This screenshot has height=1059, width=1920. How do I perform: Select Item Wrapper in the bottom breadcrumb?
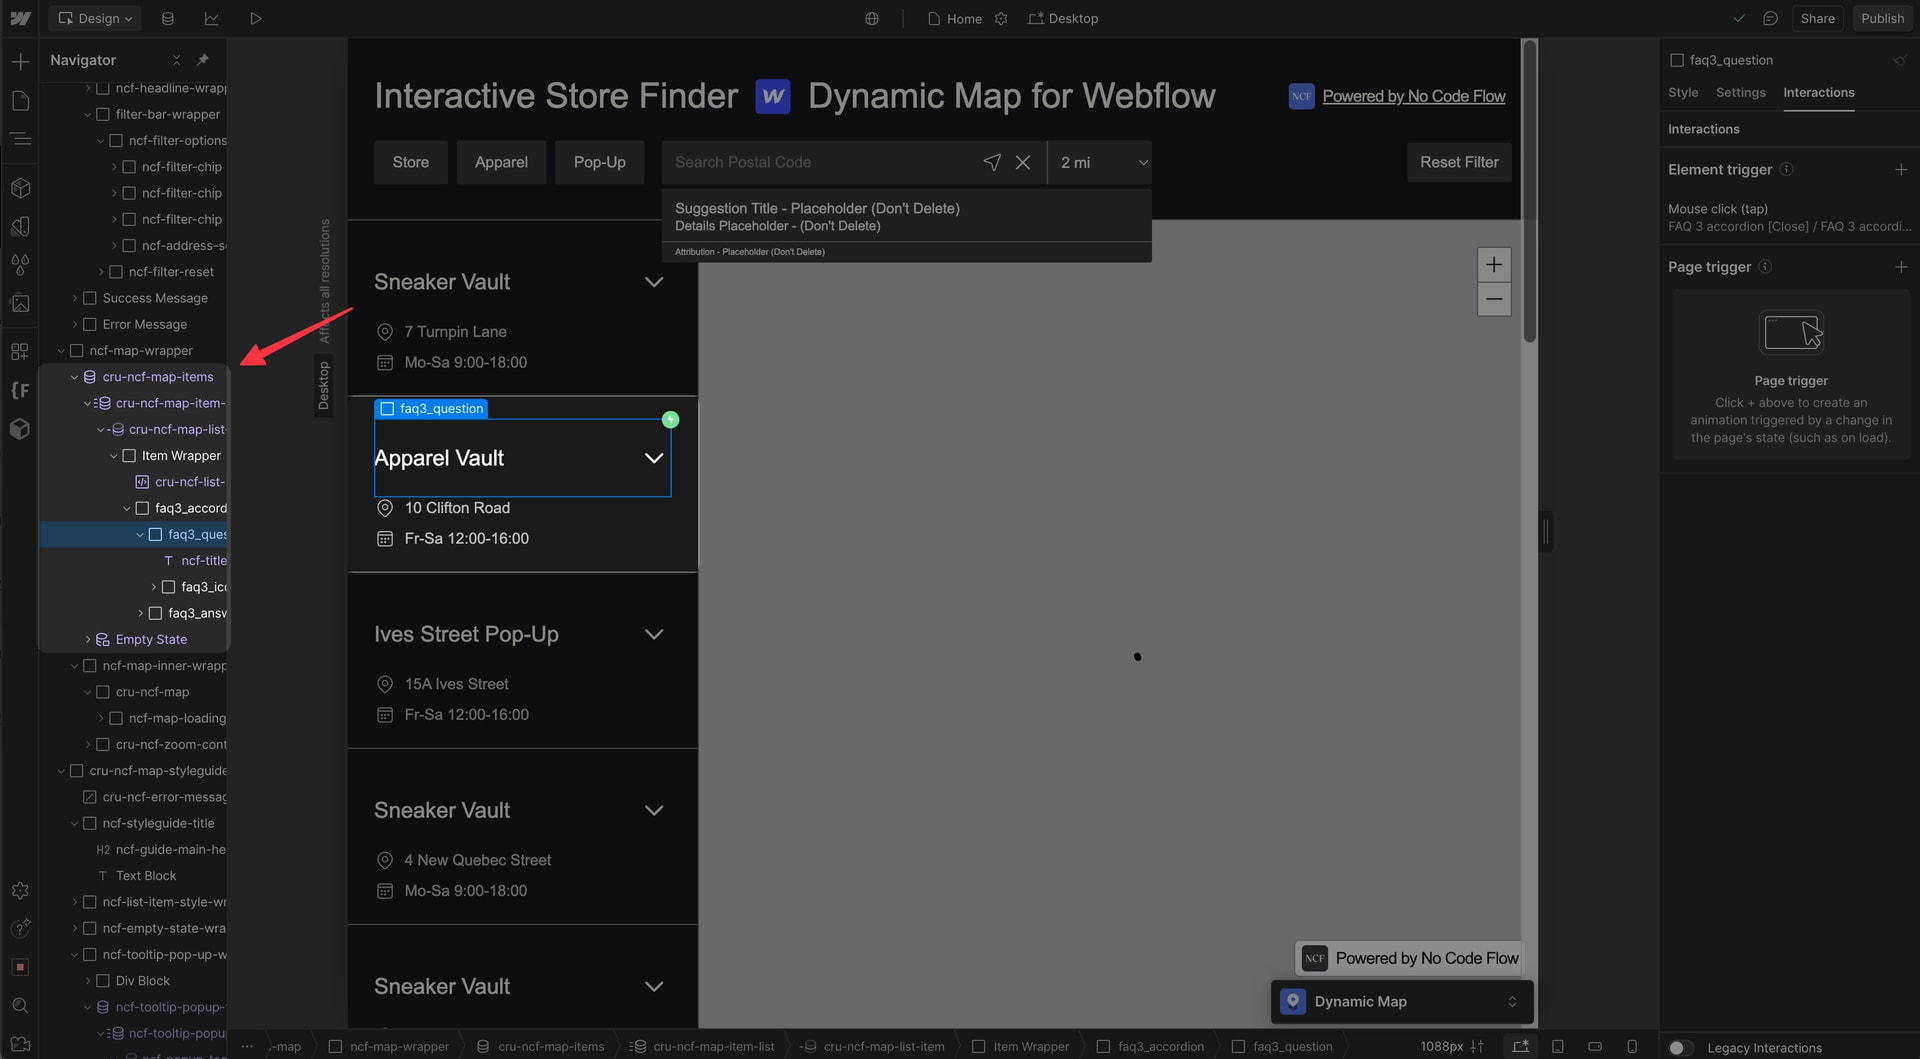tap(1021, 1046)
